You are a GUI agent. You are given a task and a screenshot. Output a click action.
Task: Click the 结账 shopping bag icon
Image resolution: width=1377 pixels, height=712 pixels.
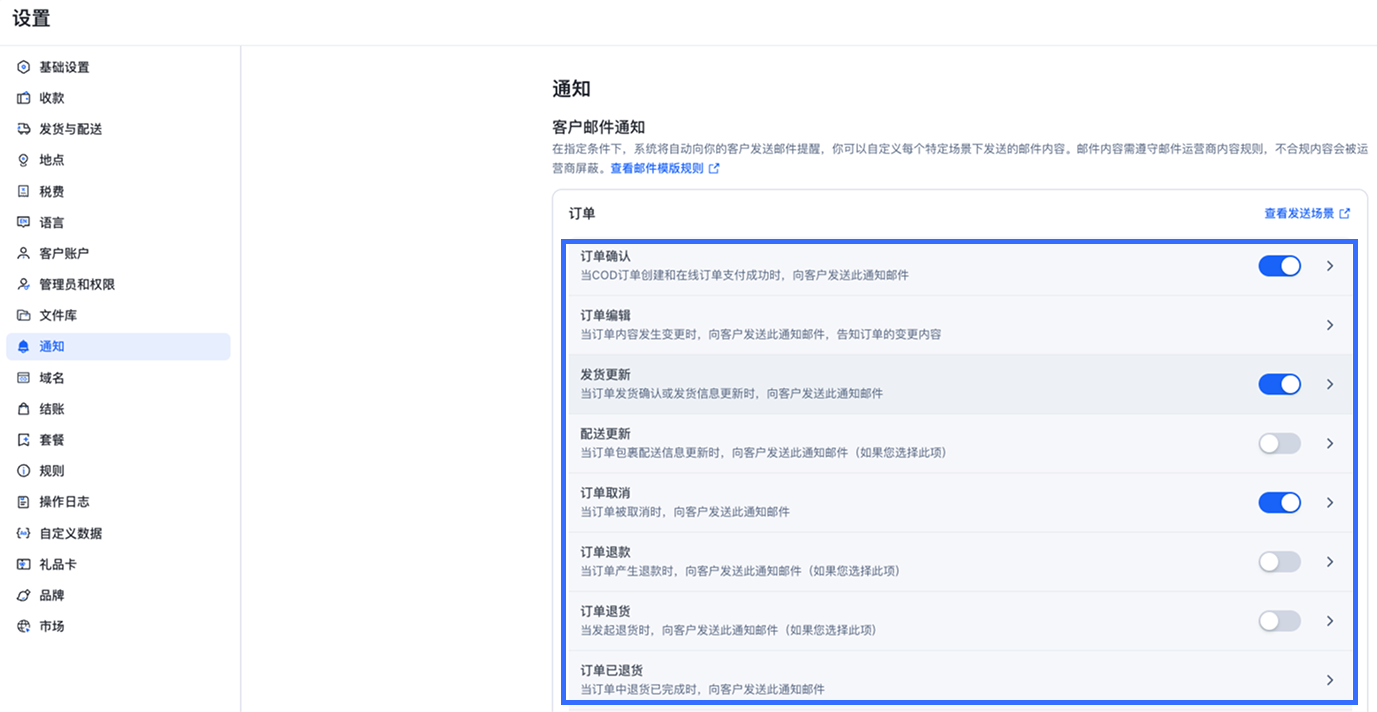pyautogui.click(x=23, y=409)
